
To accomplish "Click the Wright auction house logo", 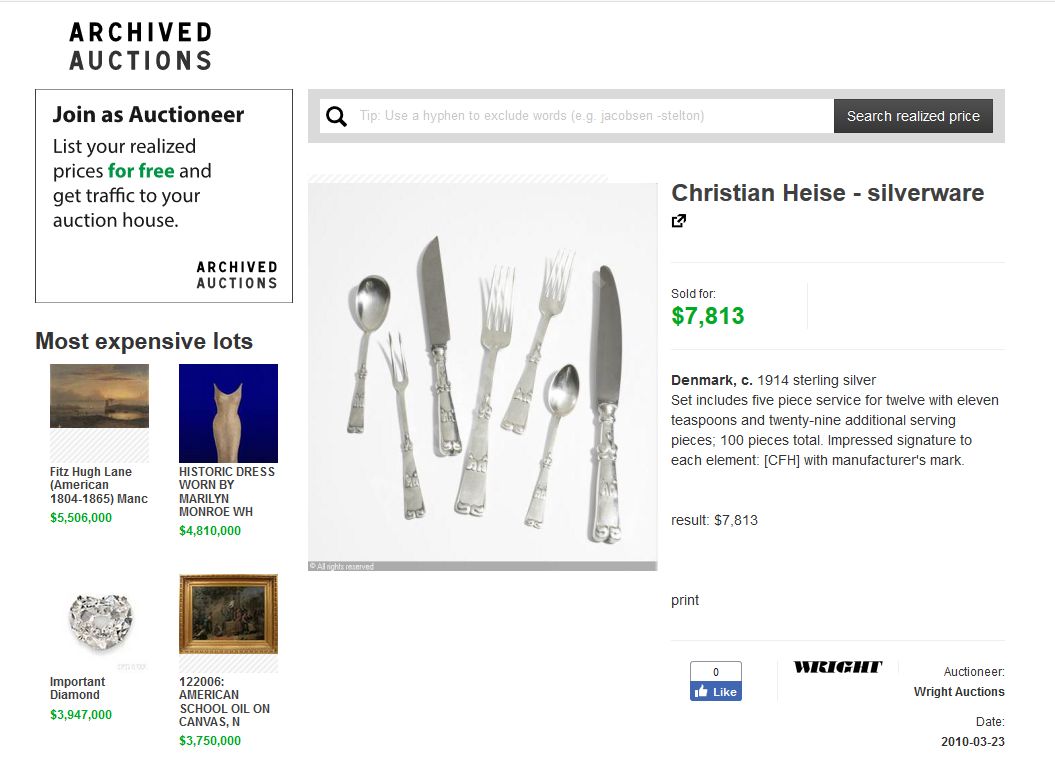I will pos(838,667).
